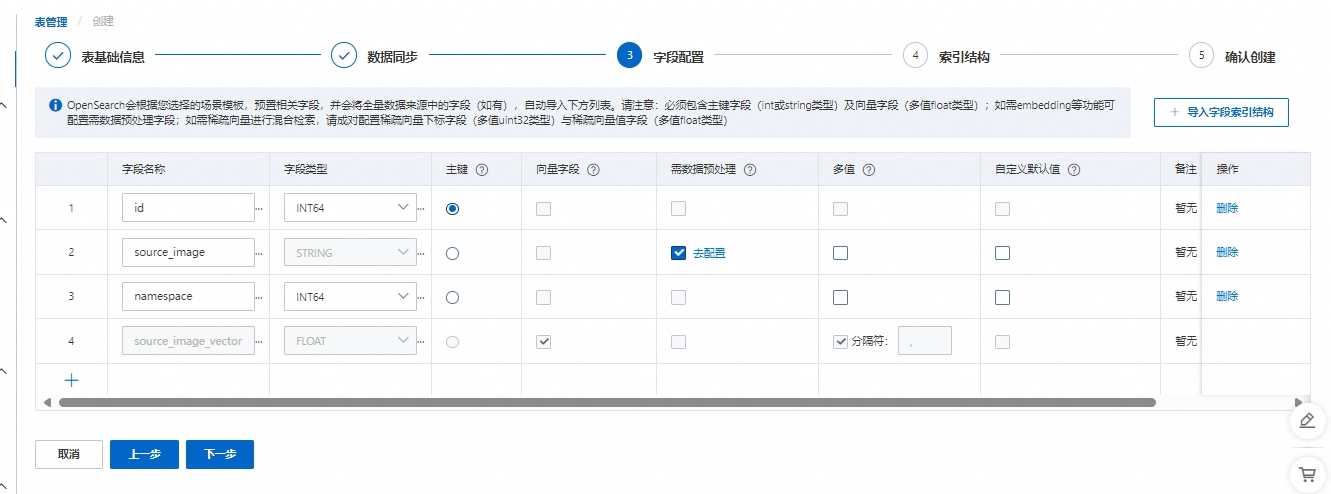Toggle 多值 checkbox for source_image_vector row
This screenshot has width=1331, height=494.
[x=840, y=341]
